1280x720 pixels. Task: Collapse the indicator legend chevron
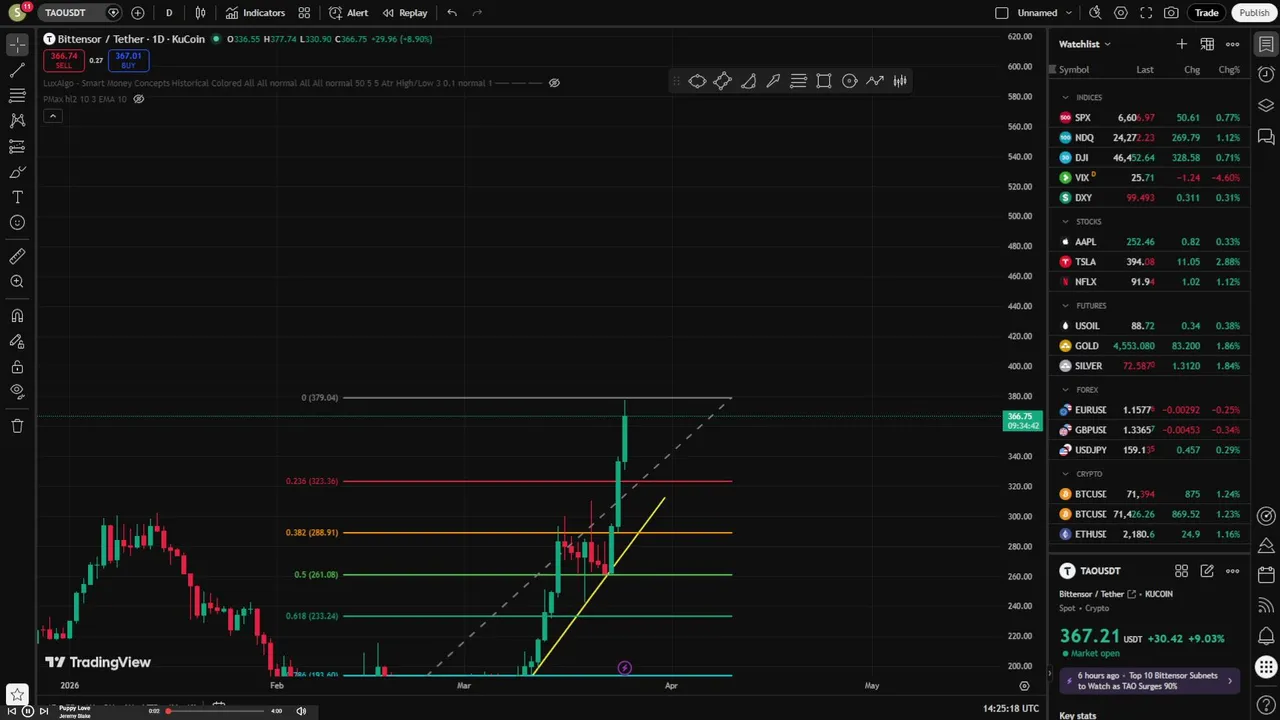[x=52, y=116]
